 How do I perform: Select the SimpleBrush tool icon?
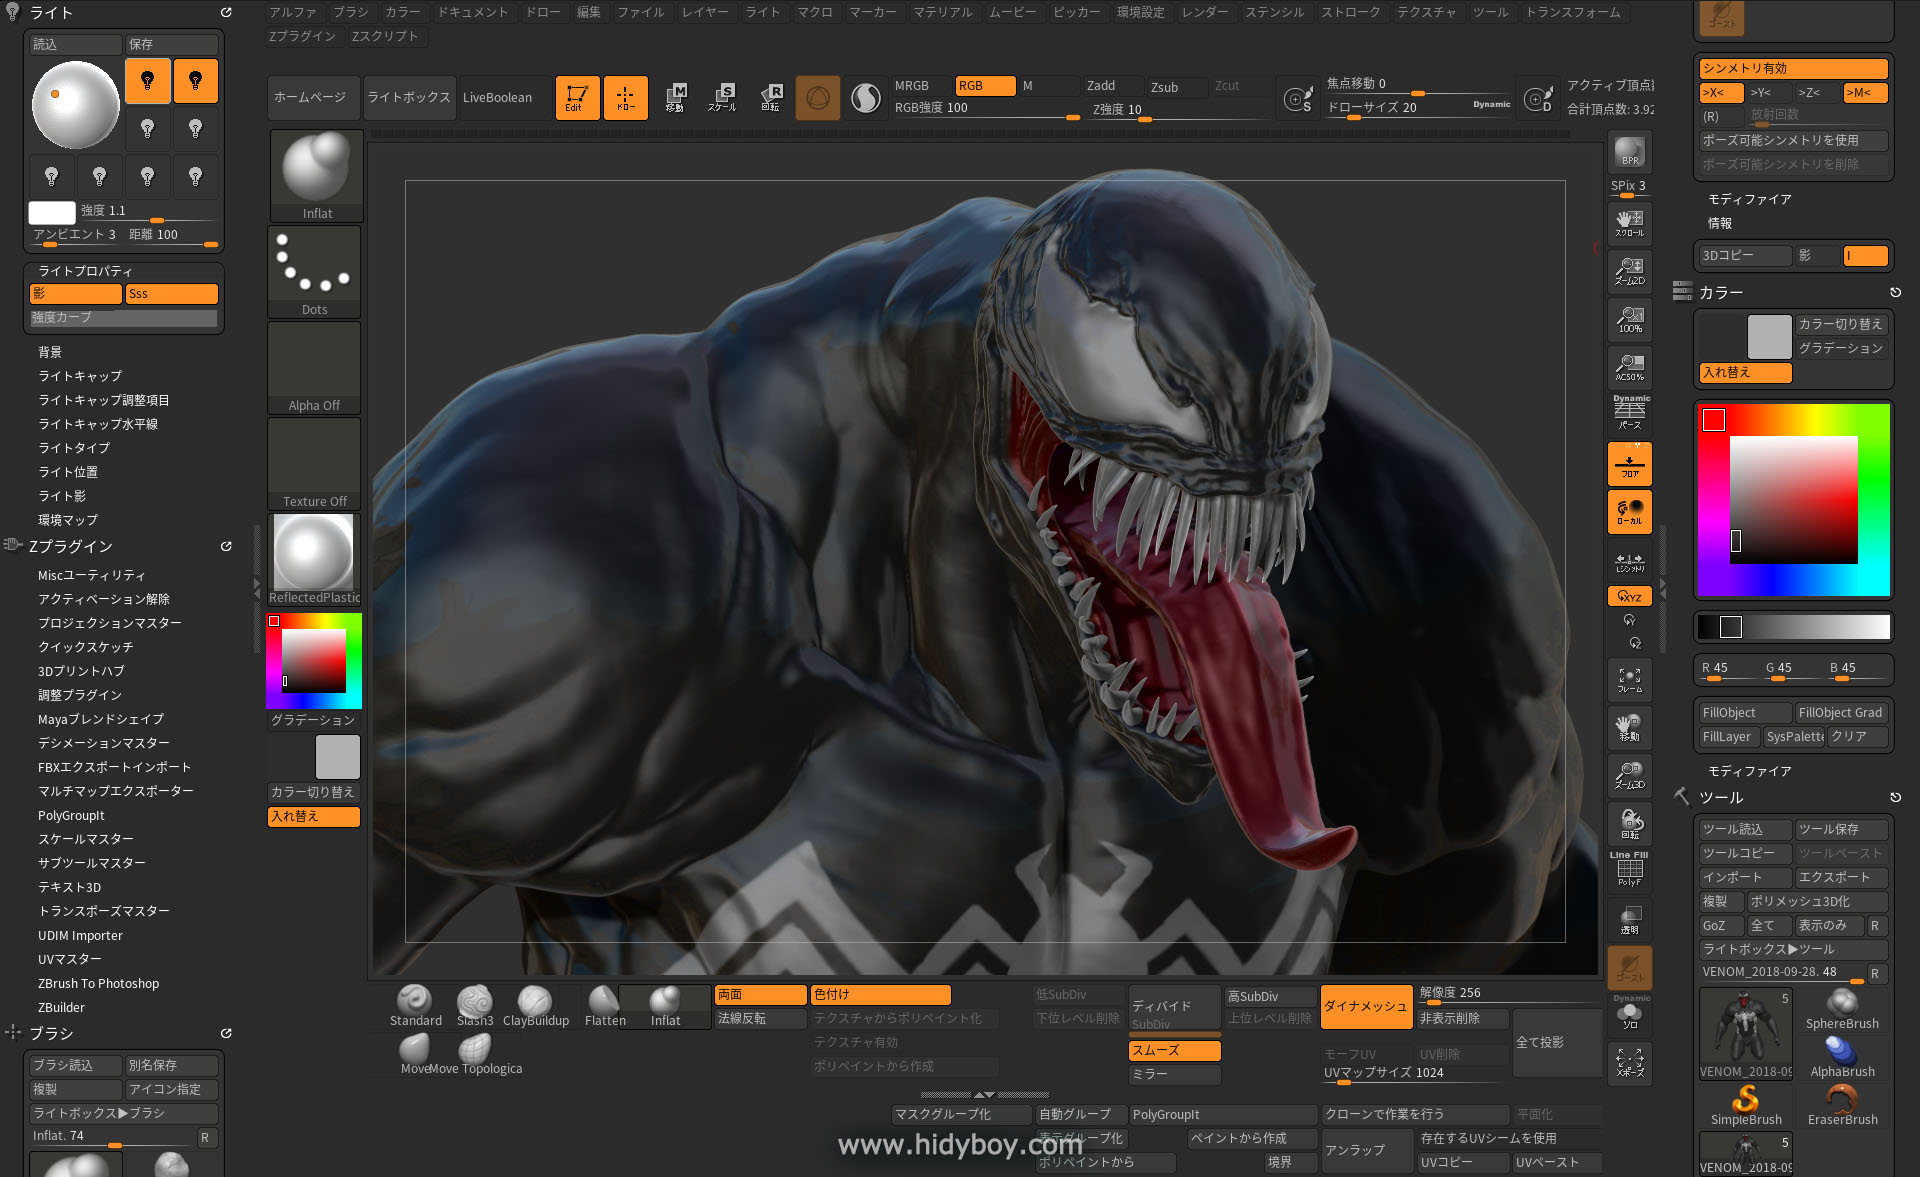pyautogui.click(x=1745, y=1104)
